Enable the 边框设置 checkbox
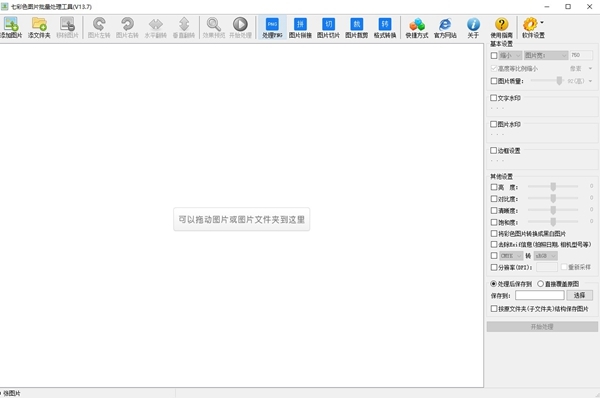 494,151
